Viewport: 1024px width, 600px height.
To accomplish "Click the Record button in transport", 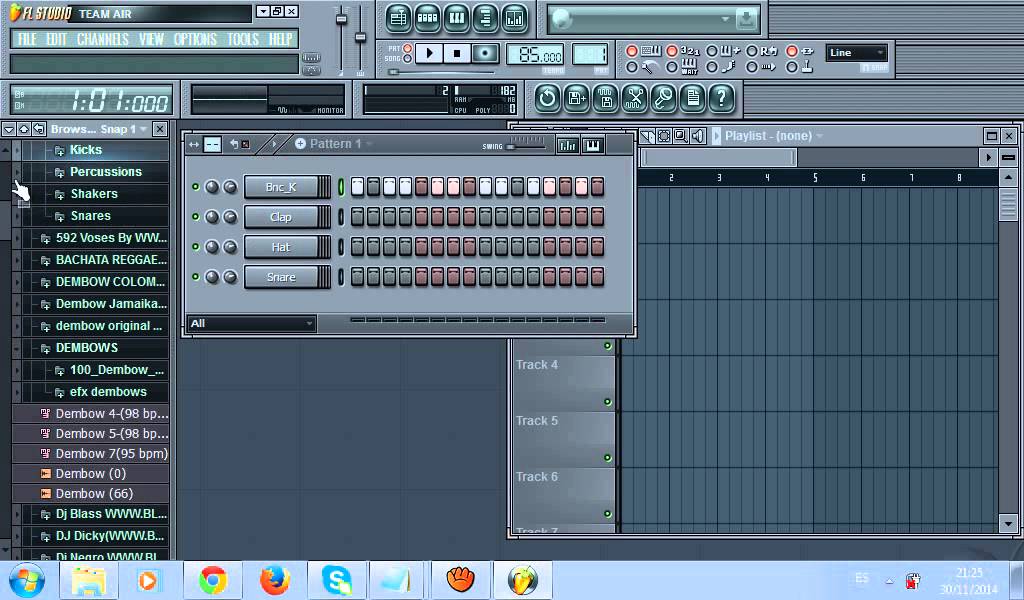I will pyautogui.click(x=485, y=53).
